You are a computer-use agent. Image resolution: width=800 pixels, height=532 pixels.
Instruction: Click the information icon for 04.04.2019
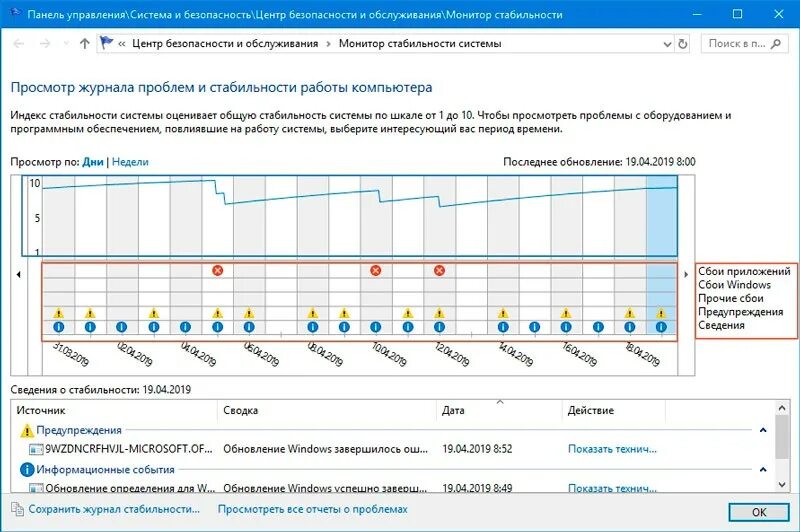coord(185,327)
